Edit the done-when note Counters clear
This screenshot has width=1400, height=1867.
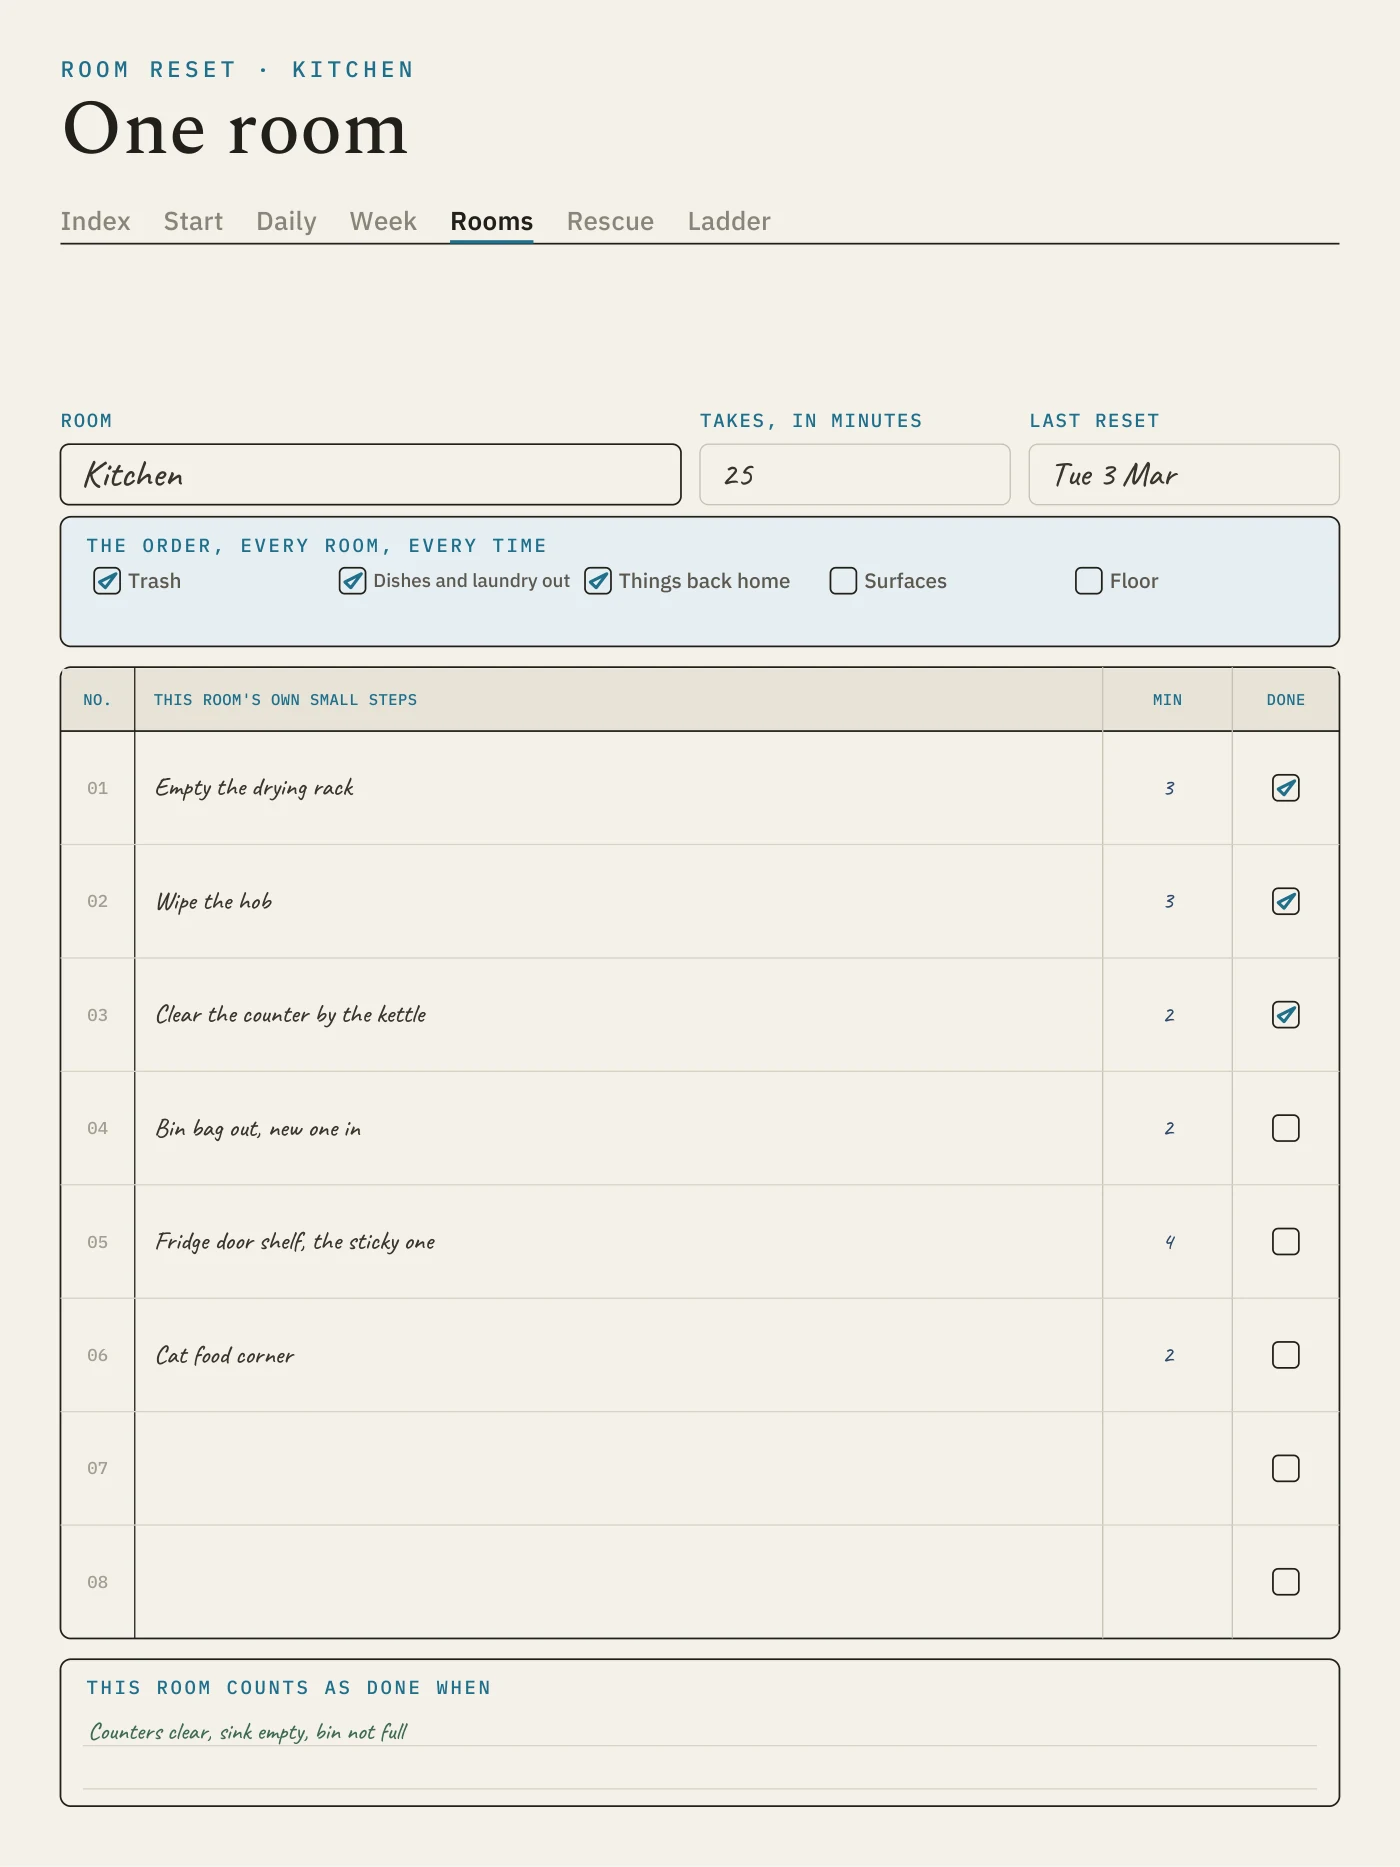699,1731
